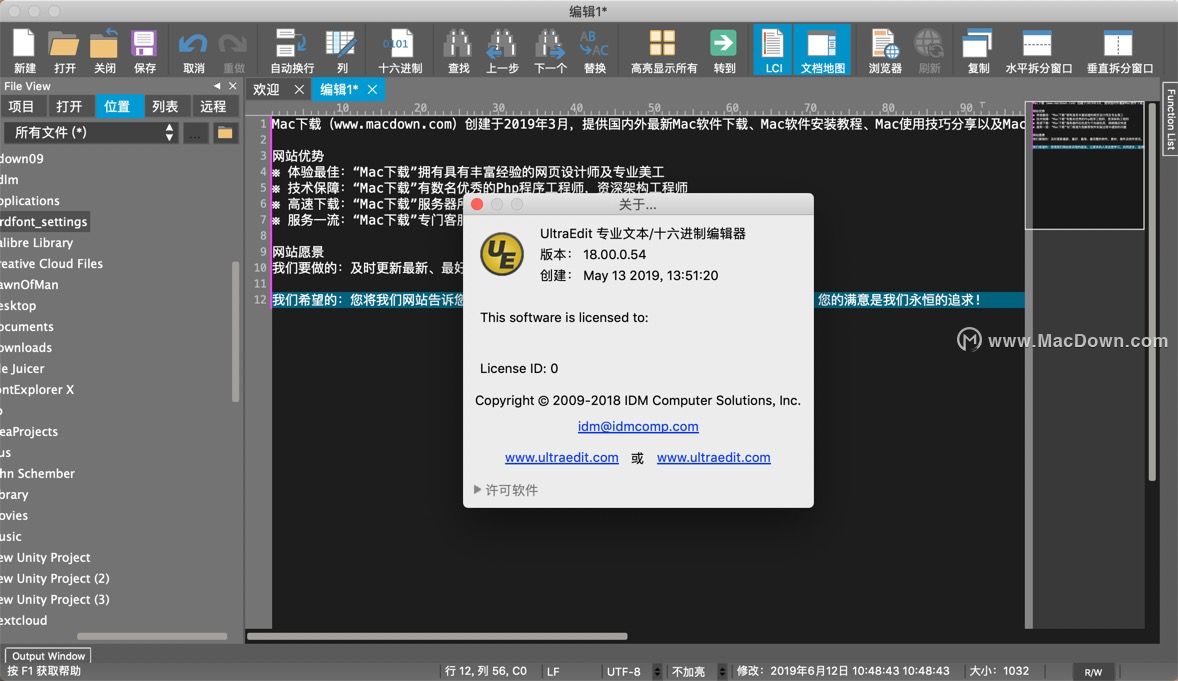Switch to the 列表 tab in File View

coord(165,107)
